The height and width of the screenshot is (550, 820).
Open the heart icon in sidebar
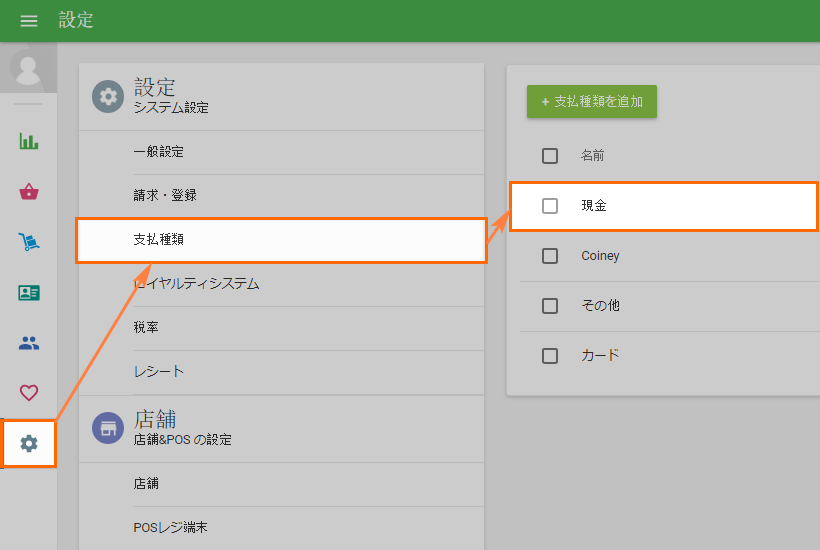(x=29, y=393)
